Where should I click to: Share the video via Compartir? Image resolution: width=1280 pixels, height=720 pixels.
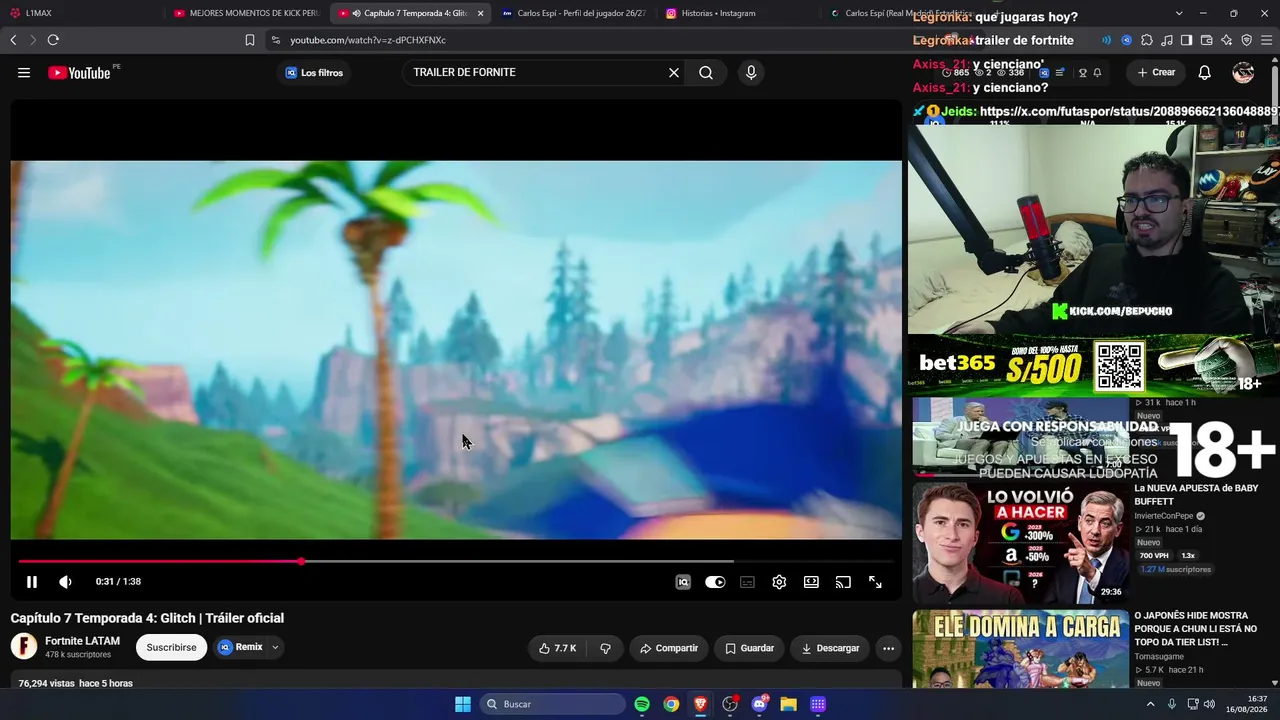click(669, 648)
